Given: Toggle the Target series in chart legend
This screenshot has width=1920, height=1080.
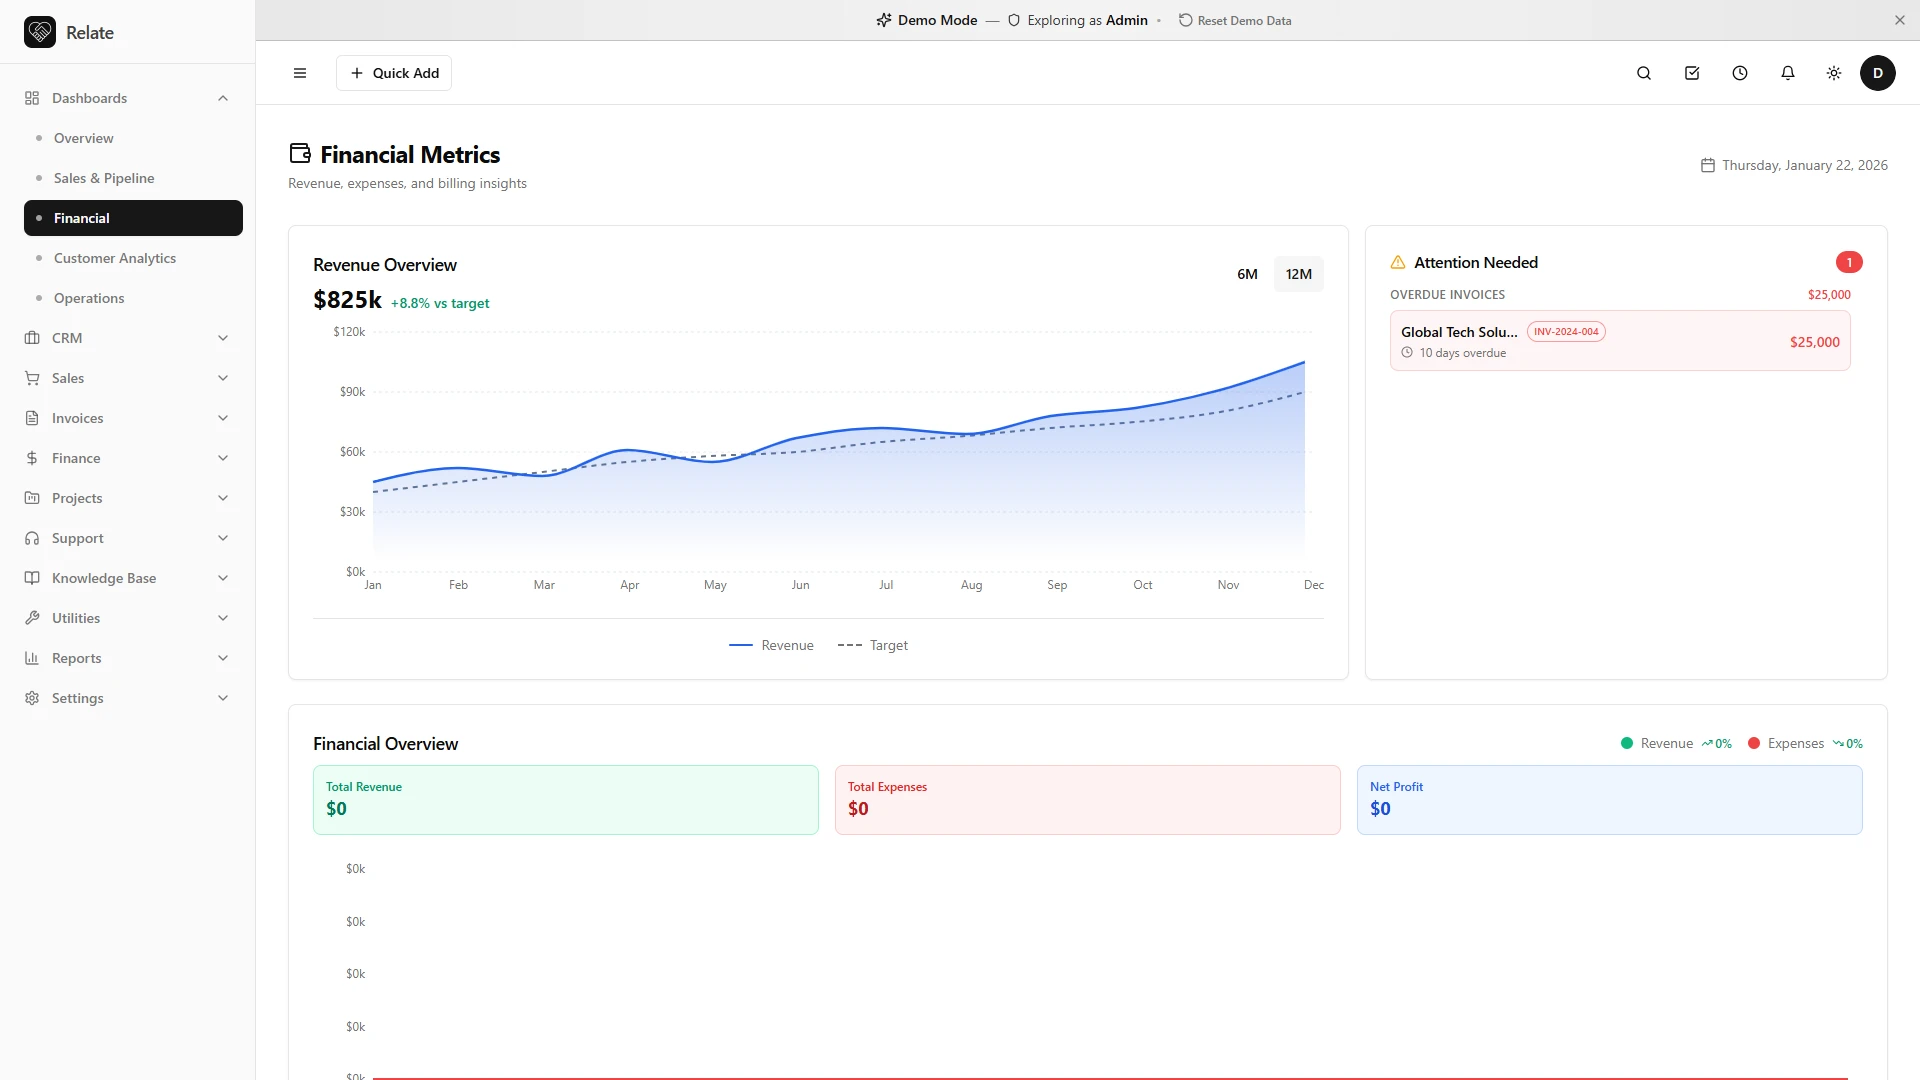Looking at the screenshot, I should (873, 646).
